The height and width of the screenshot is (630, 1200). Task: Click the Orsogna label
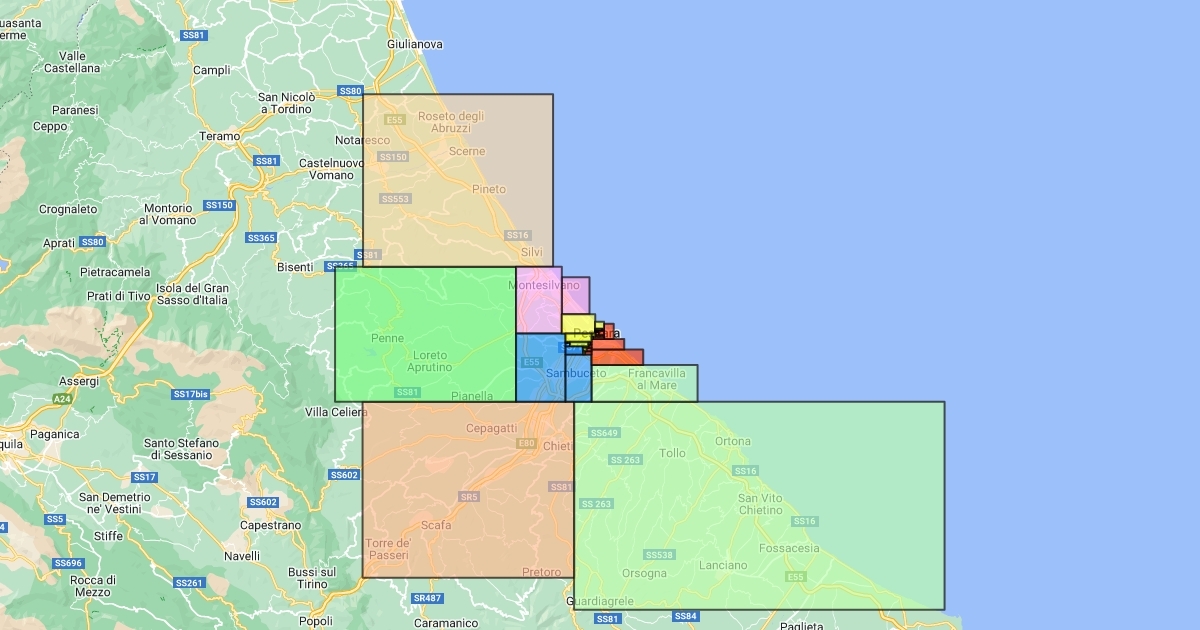(x=644, y=573)
